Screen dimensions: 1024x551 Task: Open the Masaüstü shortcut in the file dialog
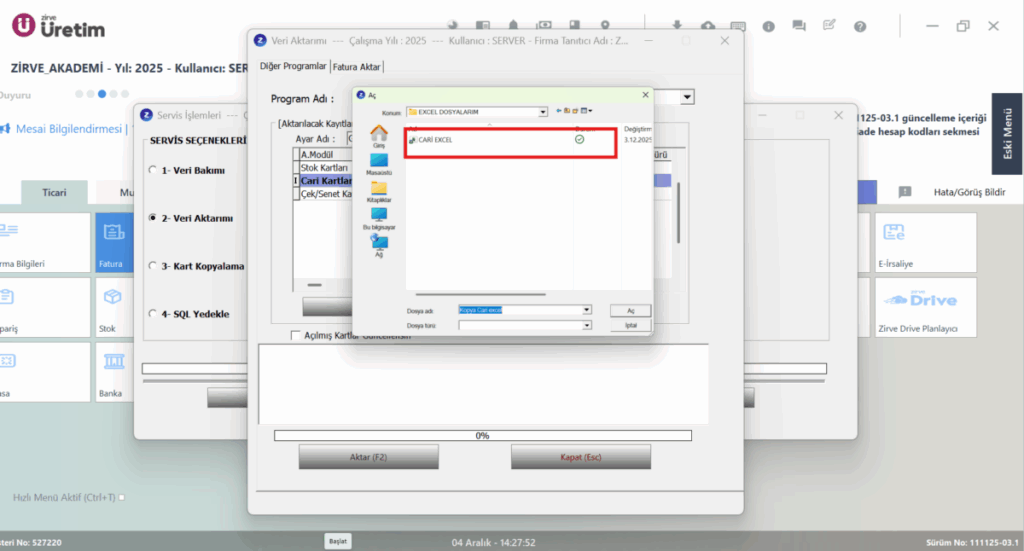[379, 164]
